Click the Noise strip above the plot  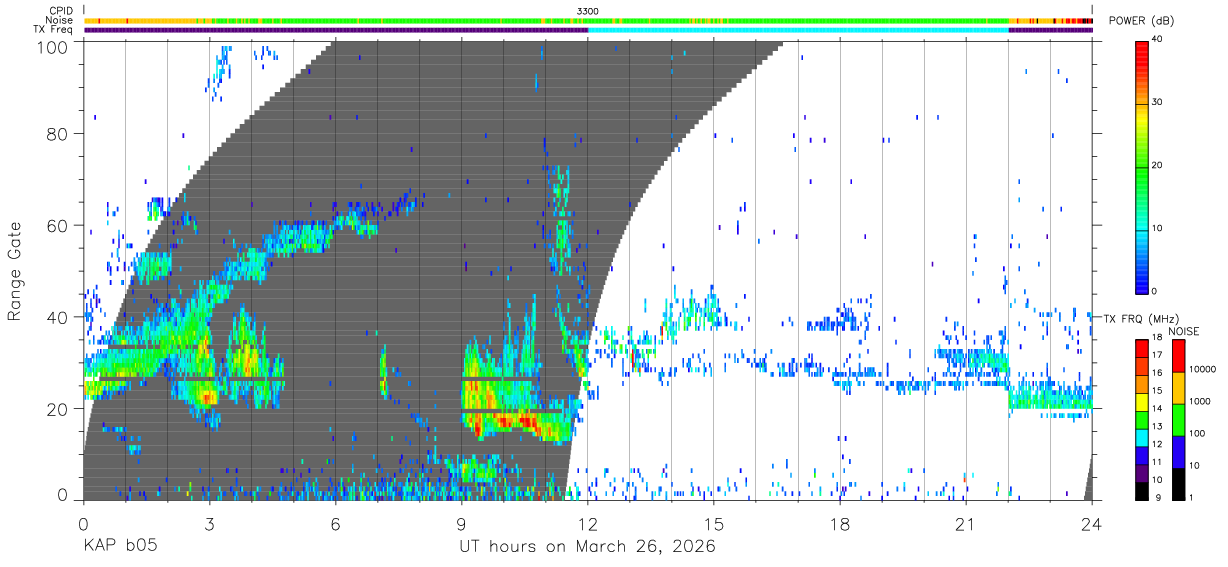click(588, 20)
